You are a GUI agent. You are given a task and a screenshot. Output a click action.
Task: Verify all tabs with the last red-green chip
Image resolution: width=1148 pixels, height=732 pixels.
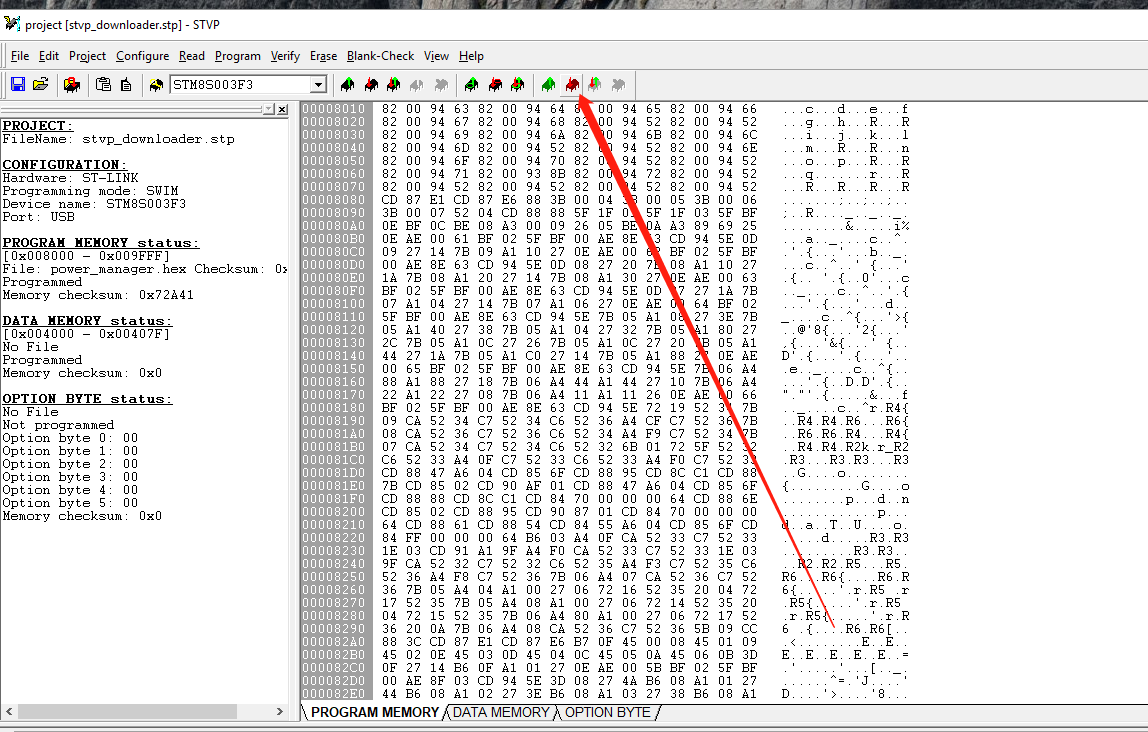[594, 85]
